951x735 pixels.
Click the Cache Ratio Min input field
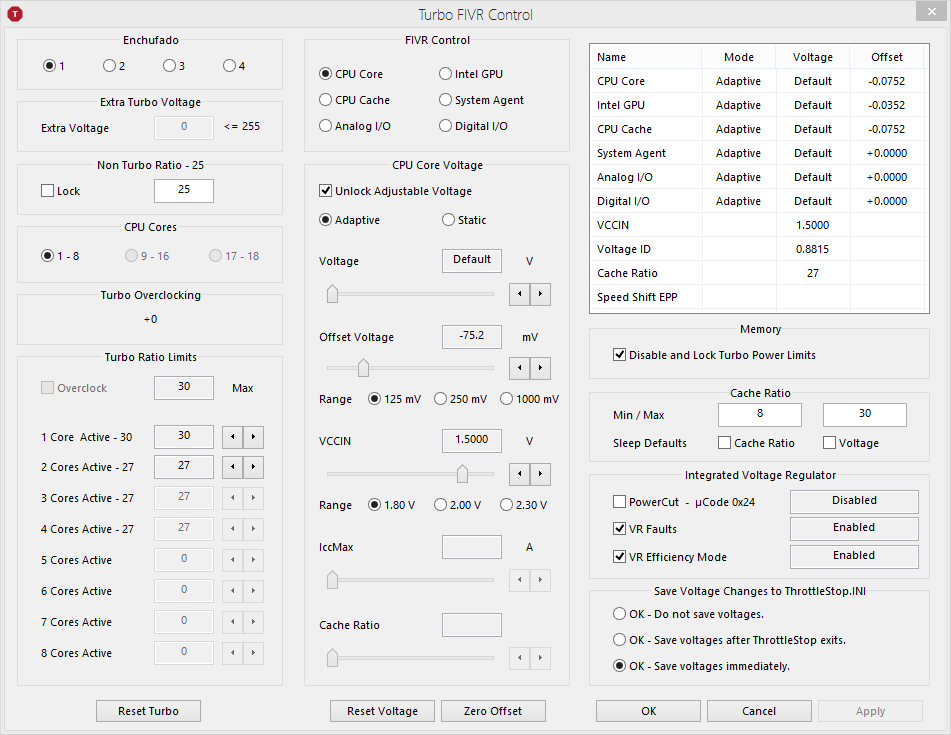(759, 414)
